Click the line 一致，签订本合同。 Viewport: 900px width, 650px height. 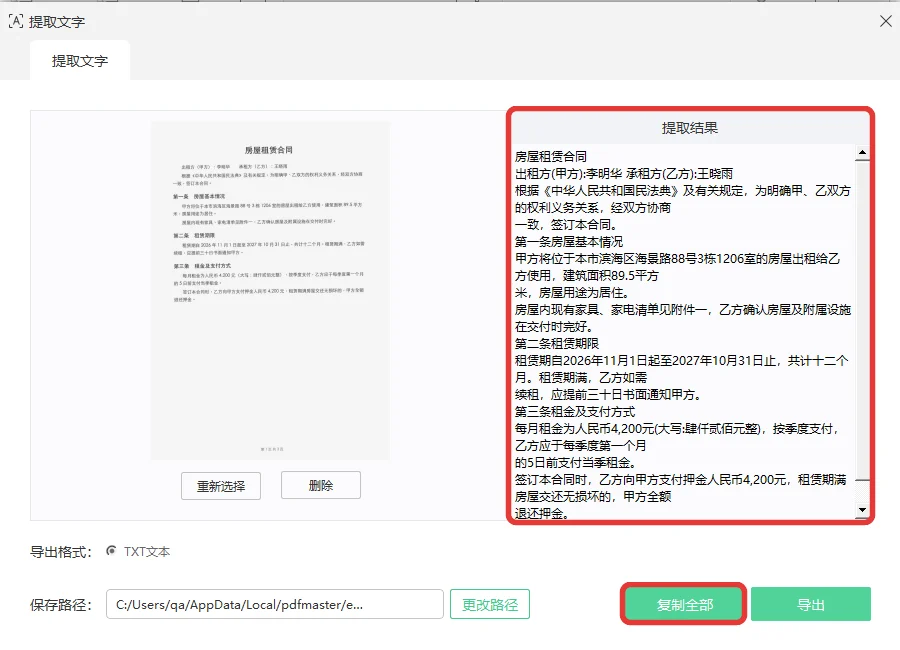(x=566, y=225)
